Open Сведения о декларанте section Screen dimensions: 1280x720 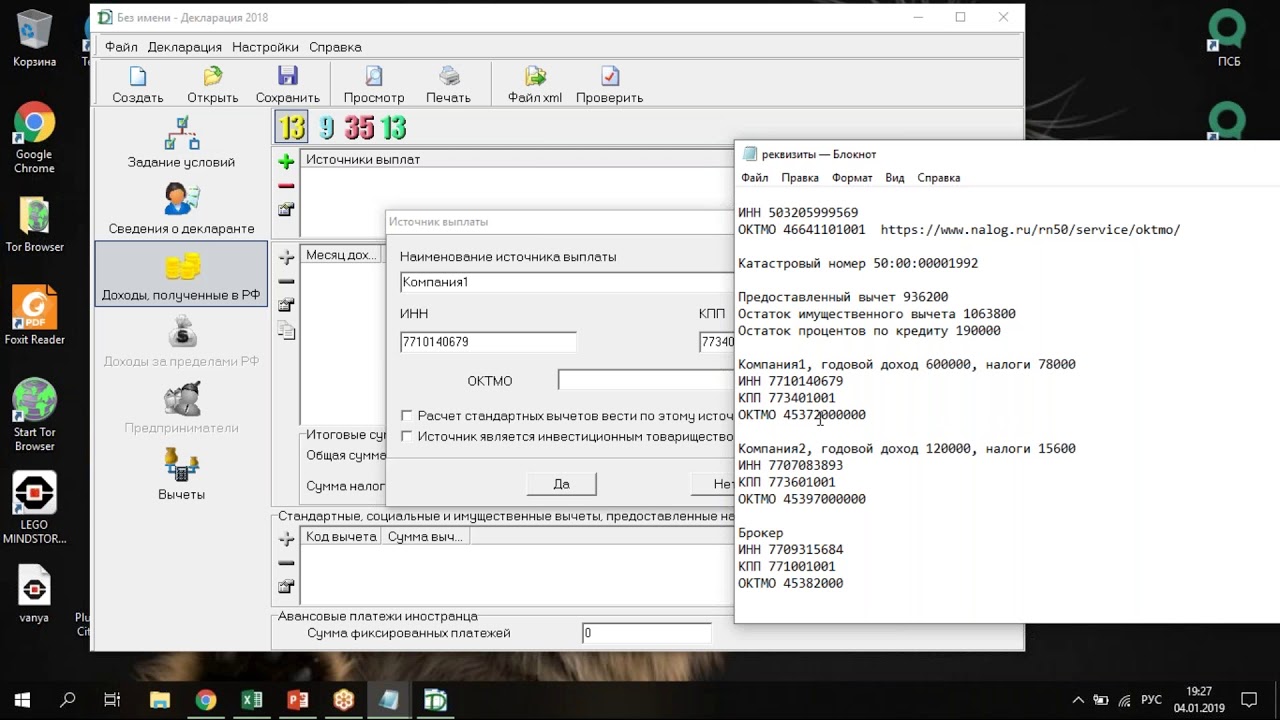tap(181, 208)
